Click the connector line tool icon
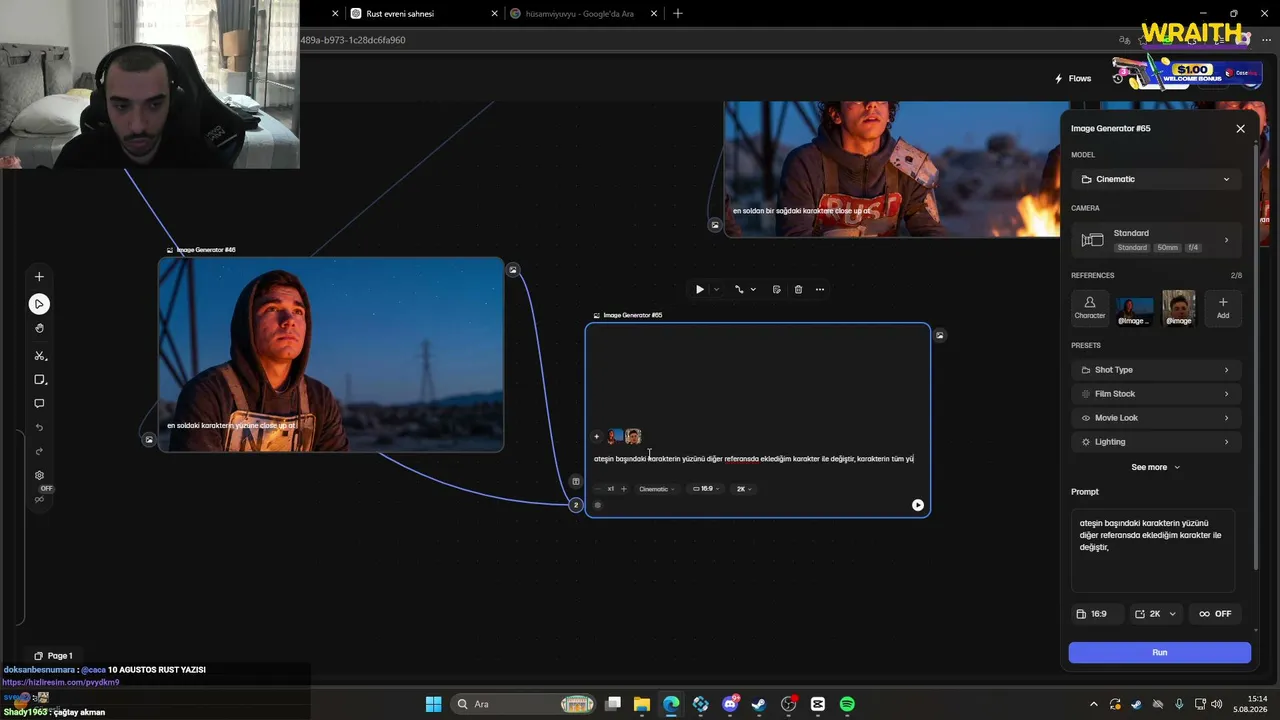 (739, 290)
